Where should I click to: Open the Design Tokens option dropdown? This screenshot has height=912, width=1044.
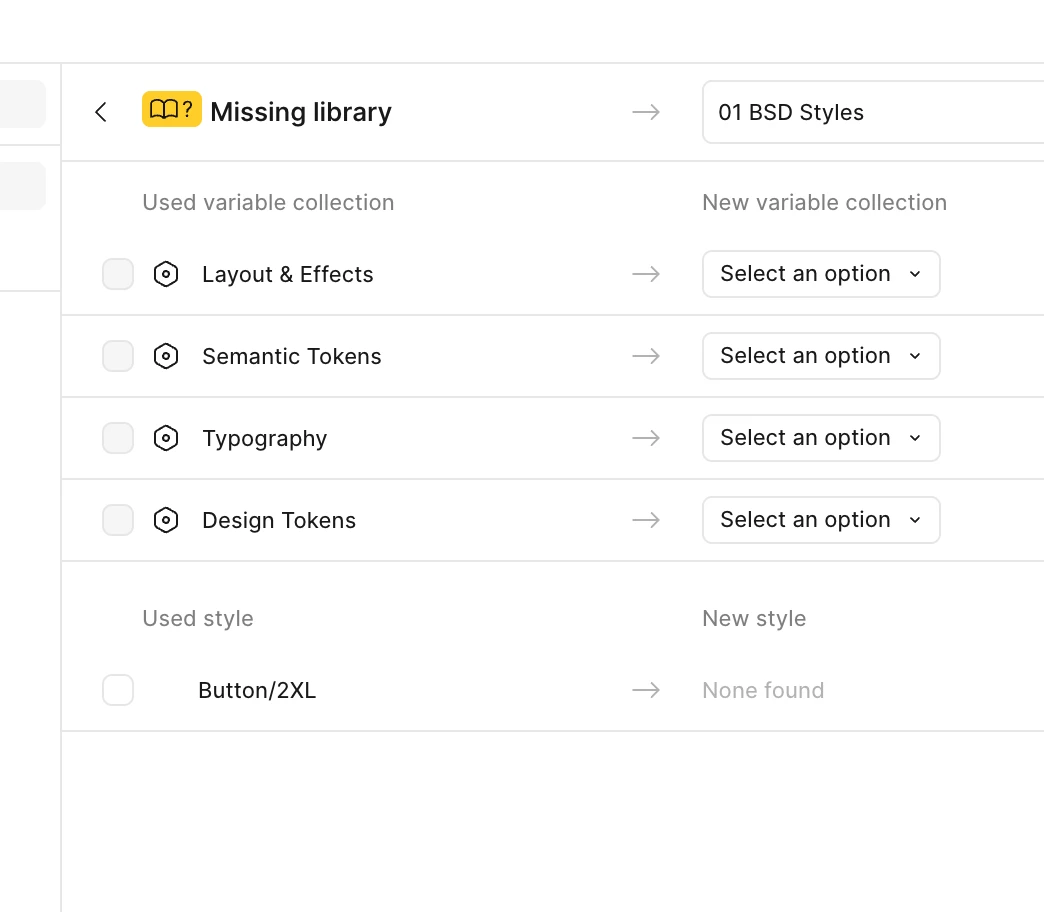[x=821, y=520]
